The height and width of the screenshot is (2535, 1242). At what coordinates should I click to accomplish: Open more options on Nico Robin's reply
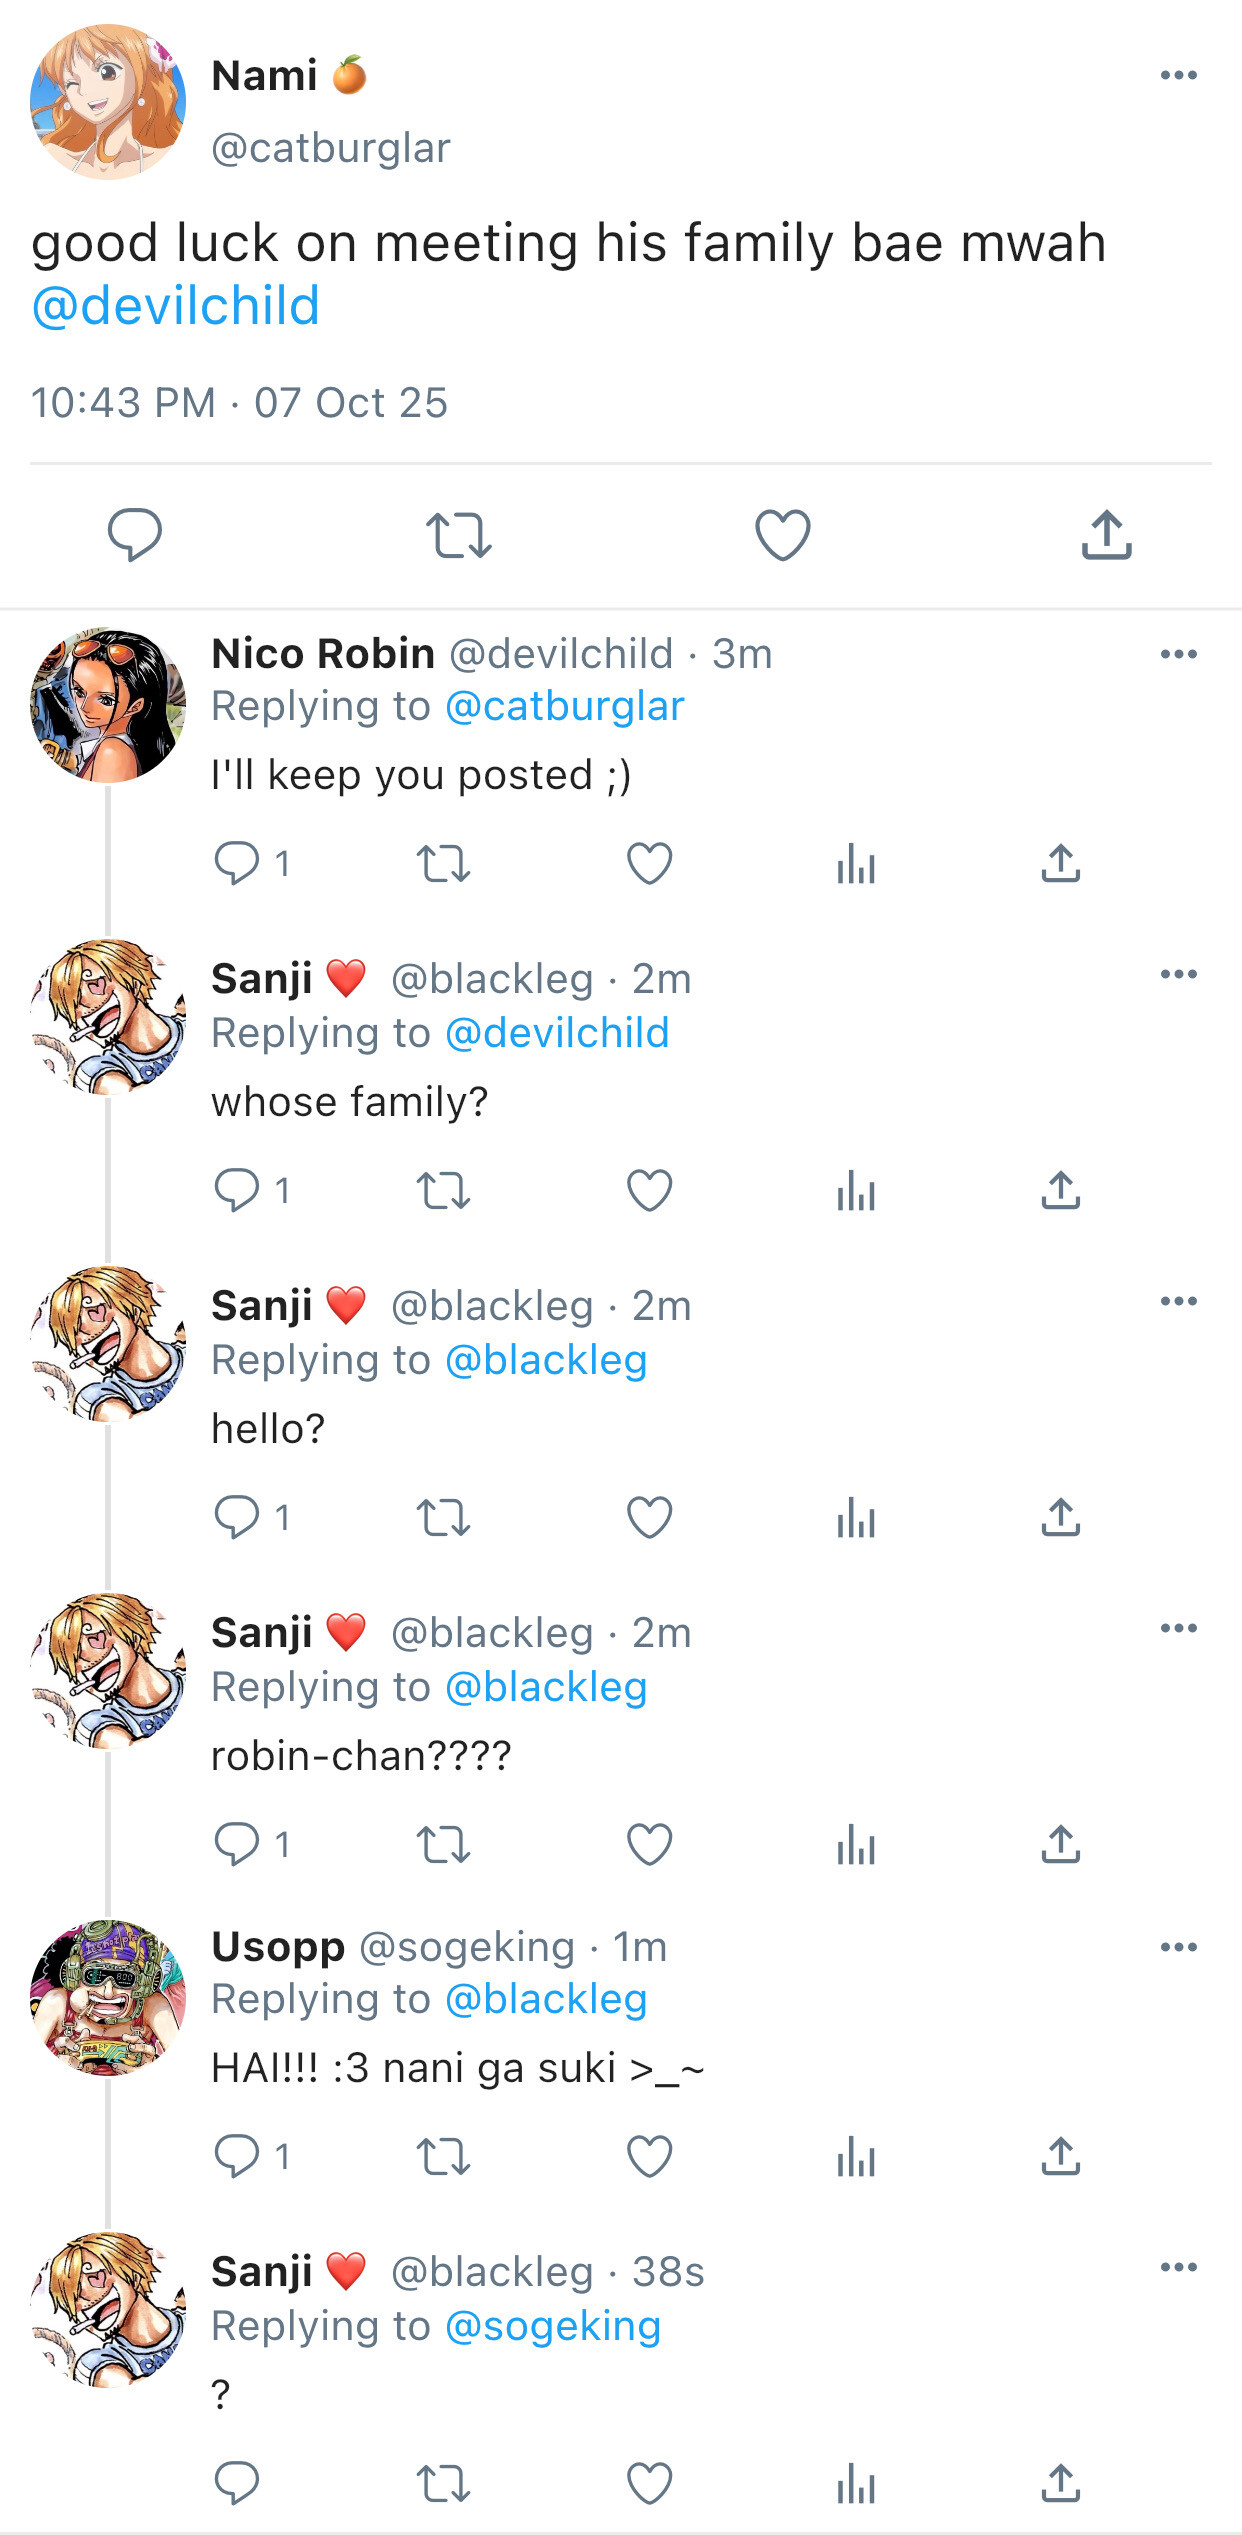(x=1178, y=654)
